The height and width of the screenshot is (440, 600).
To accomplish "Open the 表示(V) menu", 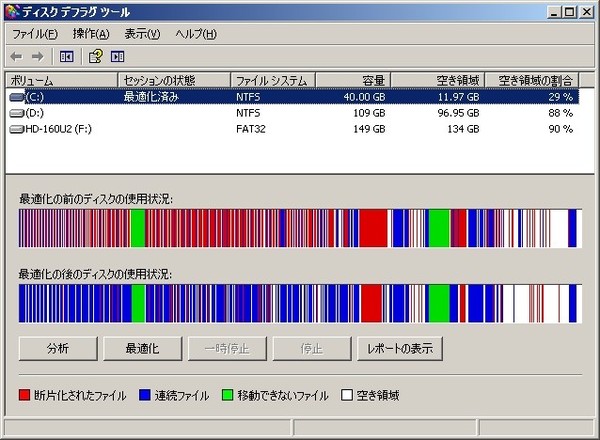I will coord(143,34).
